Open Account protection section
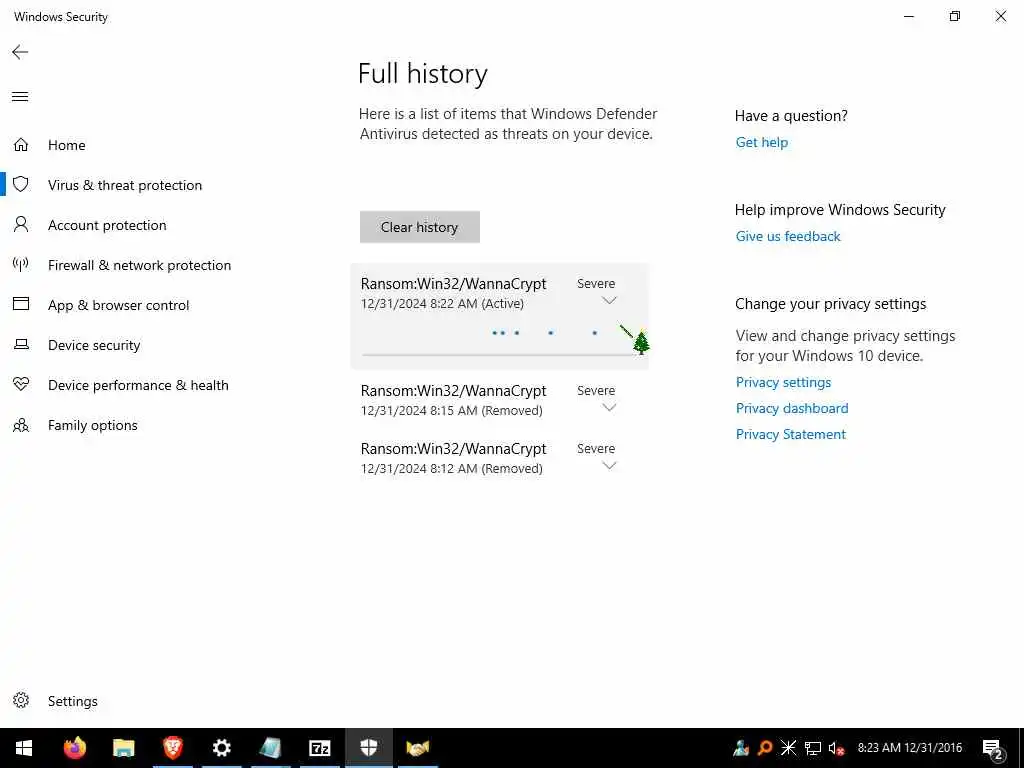 click(107, 225)
